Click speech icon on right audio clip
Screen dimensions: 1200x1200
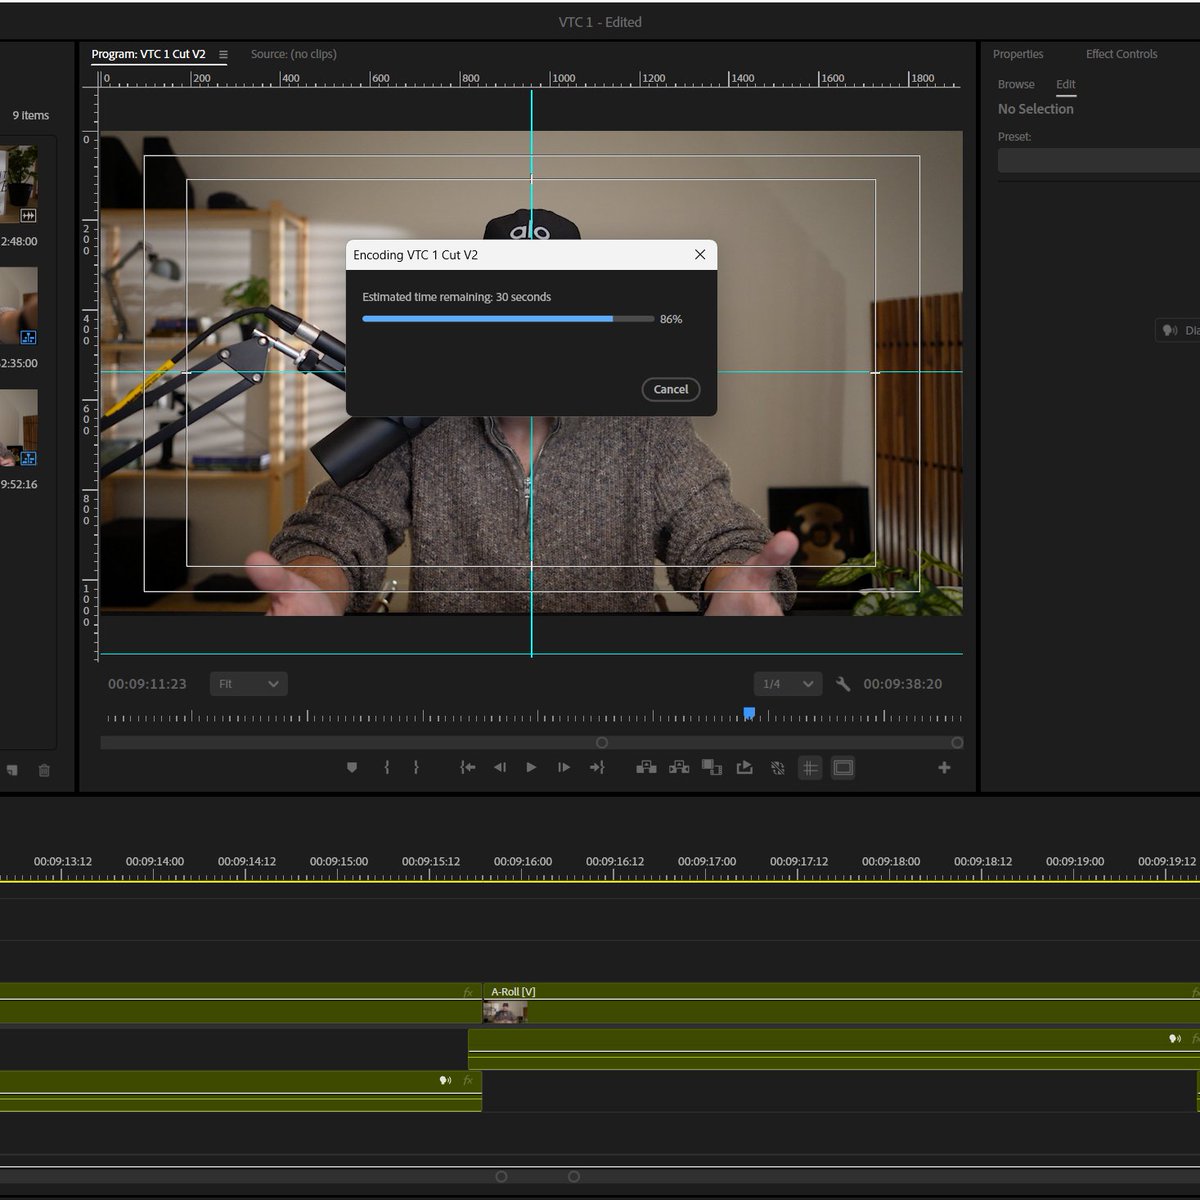tap(1175, 1039)
